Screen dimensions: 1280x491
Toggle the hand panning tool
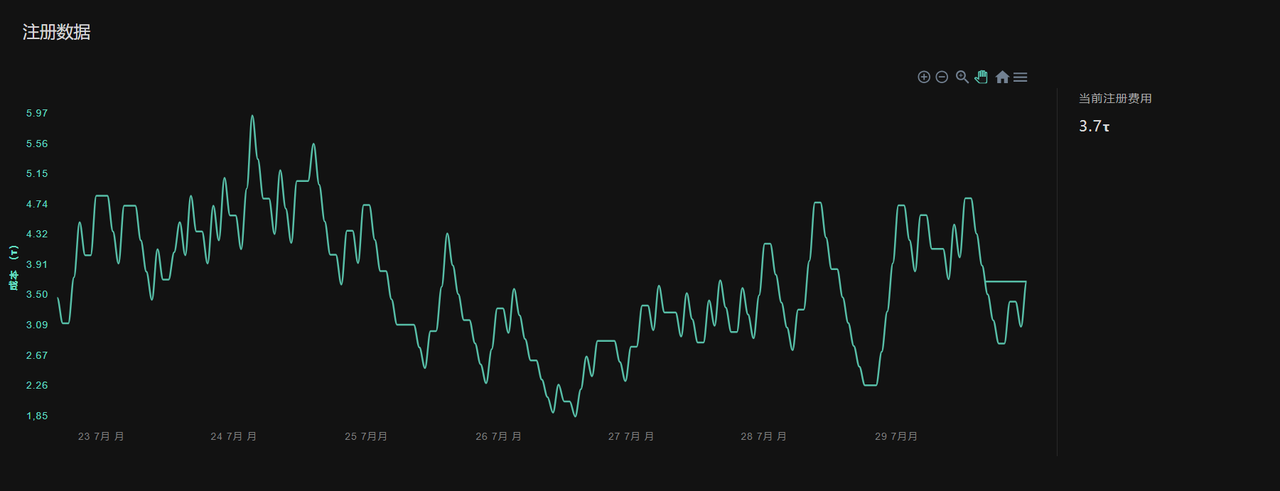[x=981, y=77]
